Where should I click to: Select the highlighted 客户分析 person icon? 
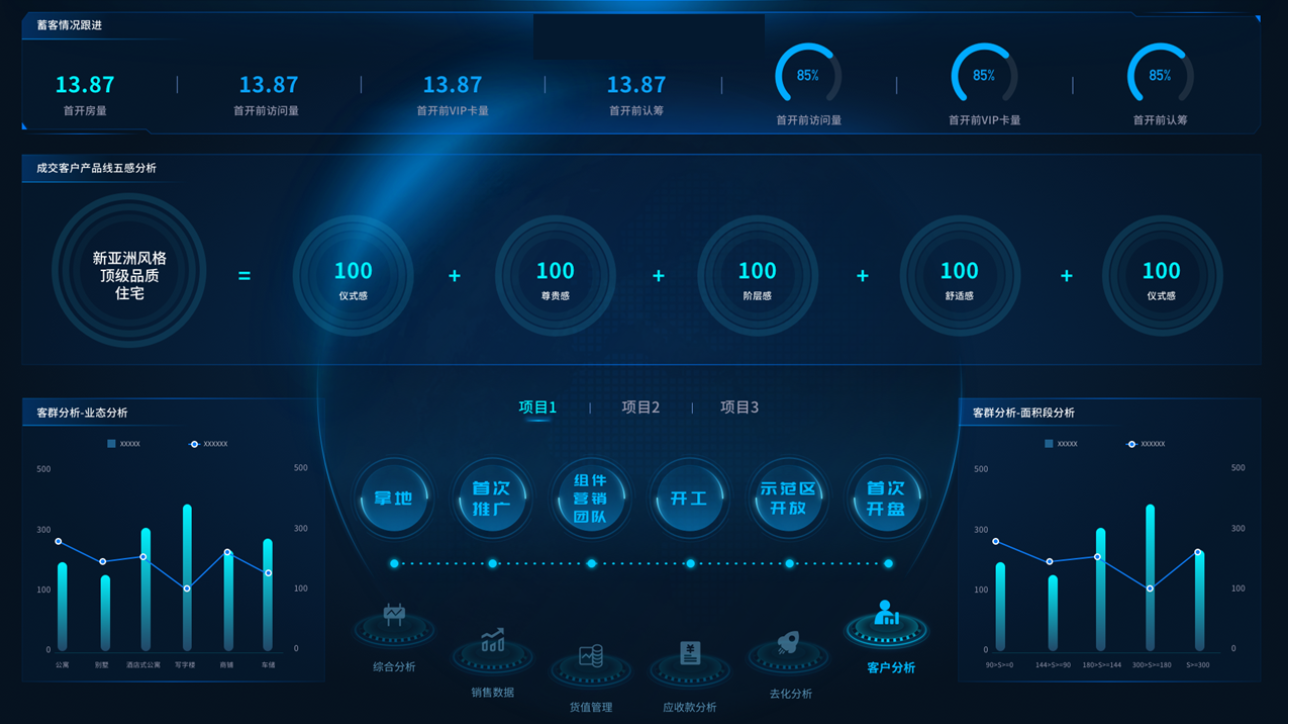[x=886, y=614]
